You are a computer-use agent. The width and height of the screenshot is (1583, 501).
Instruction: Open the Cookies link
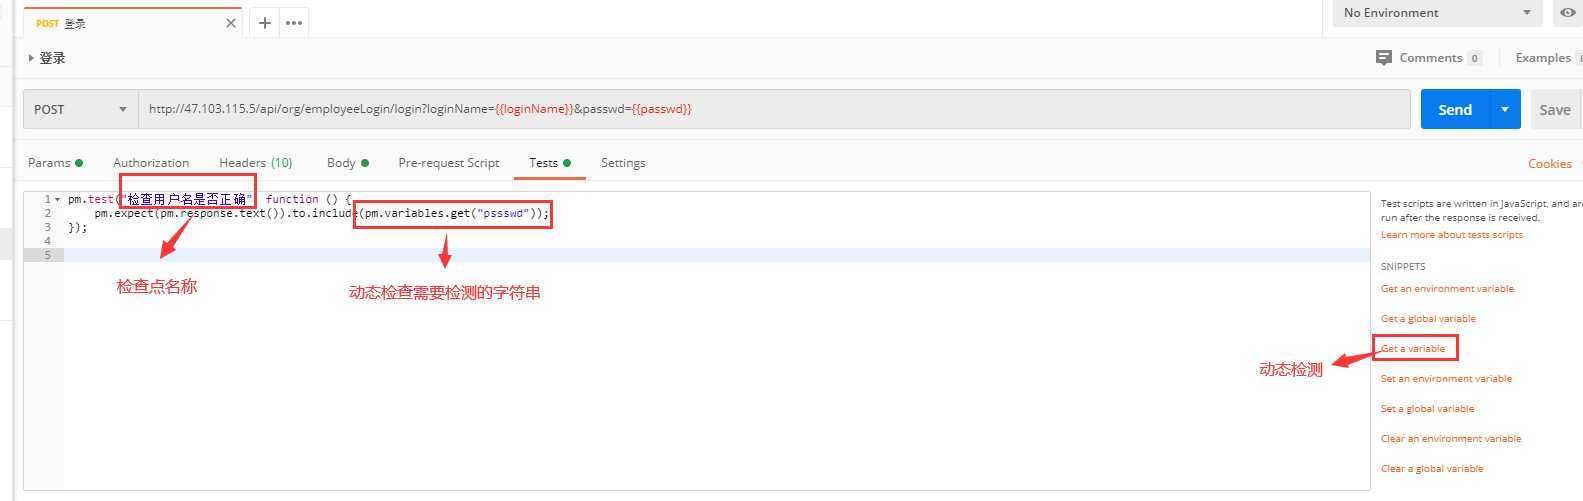click(1549, 164)
